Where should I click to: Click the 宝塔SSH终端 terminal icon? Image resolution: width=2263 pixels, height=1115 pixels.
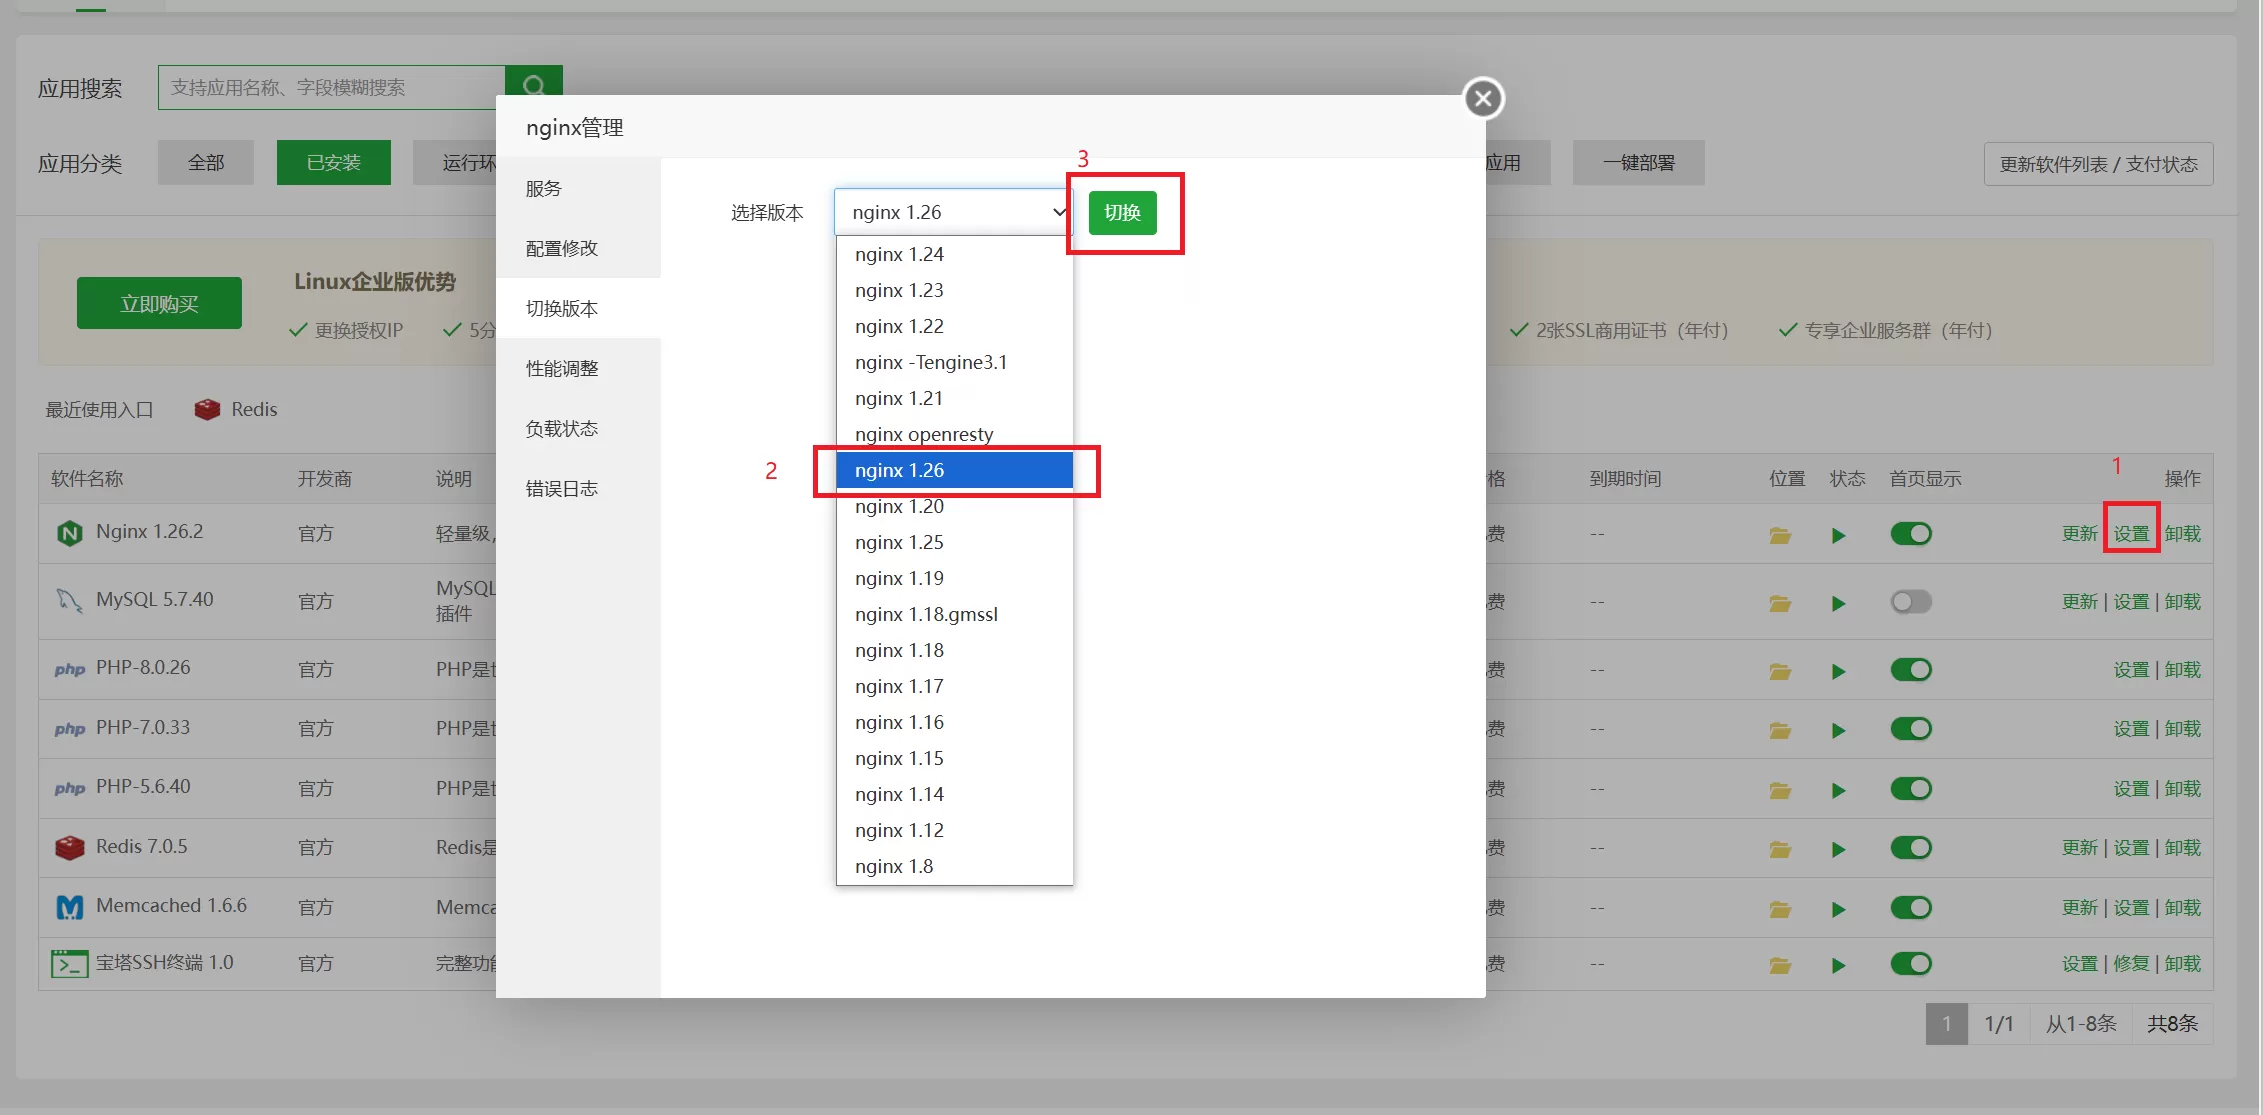[x=69, y=964]
